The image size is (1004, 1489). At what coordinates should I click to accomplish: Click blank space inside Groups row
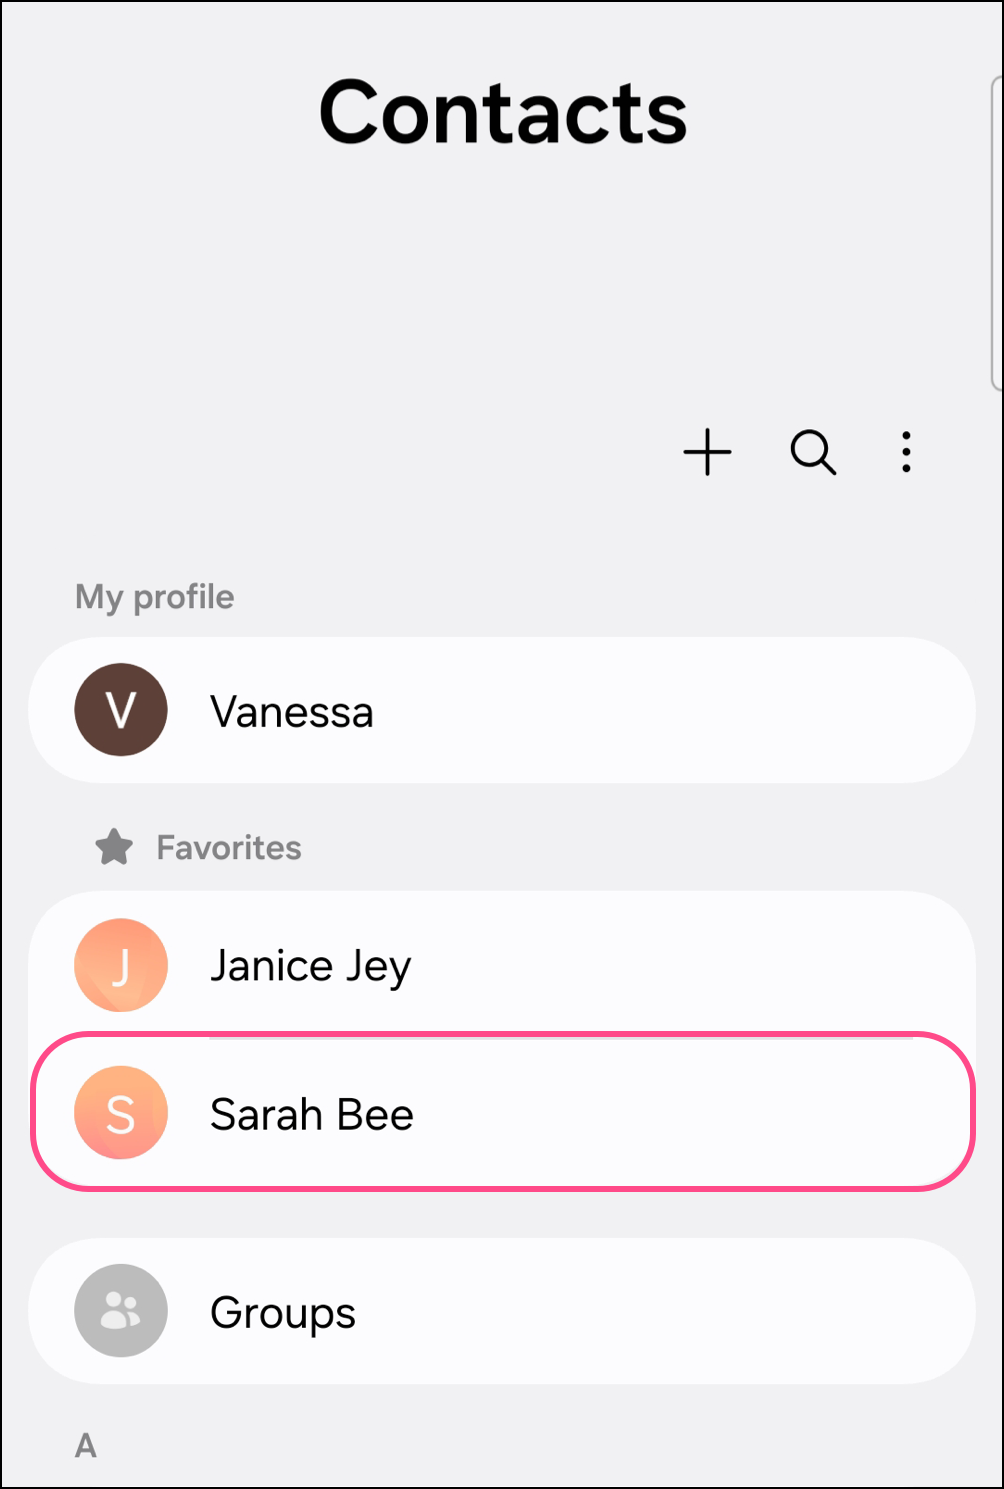(700, 1311)
